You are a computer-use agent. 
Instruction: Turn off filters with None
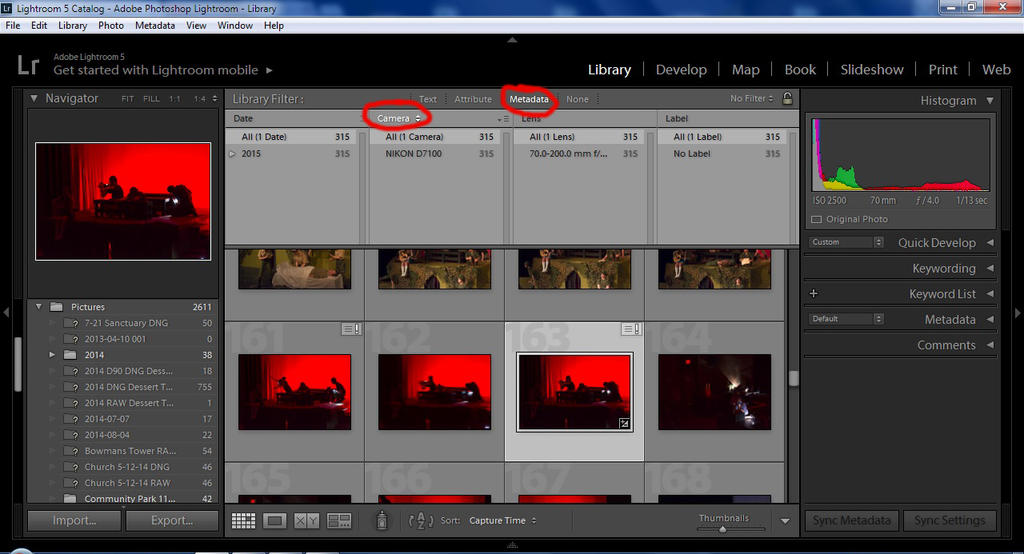[577, 99]
